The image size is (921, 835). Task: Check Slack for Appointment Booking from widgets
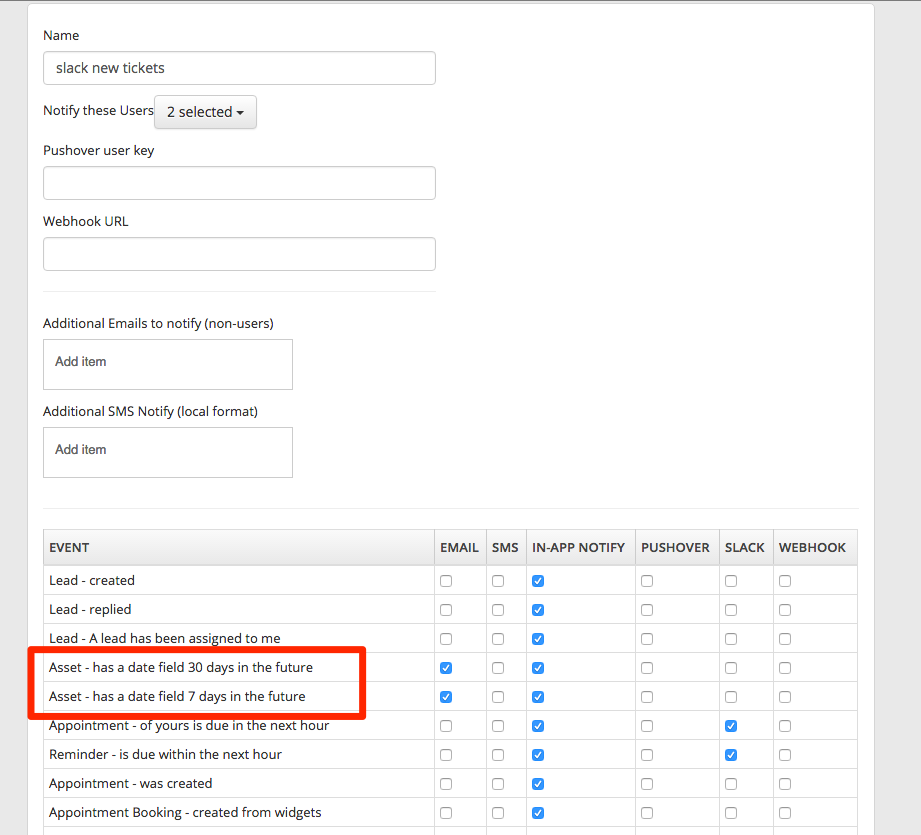731,813
